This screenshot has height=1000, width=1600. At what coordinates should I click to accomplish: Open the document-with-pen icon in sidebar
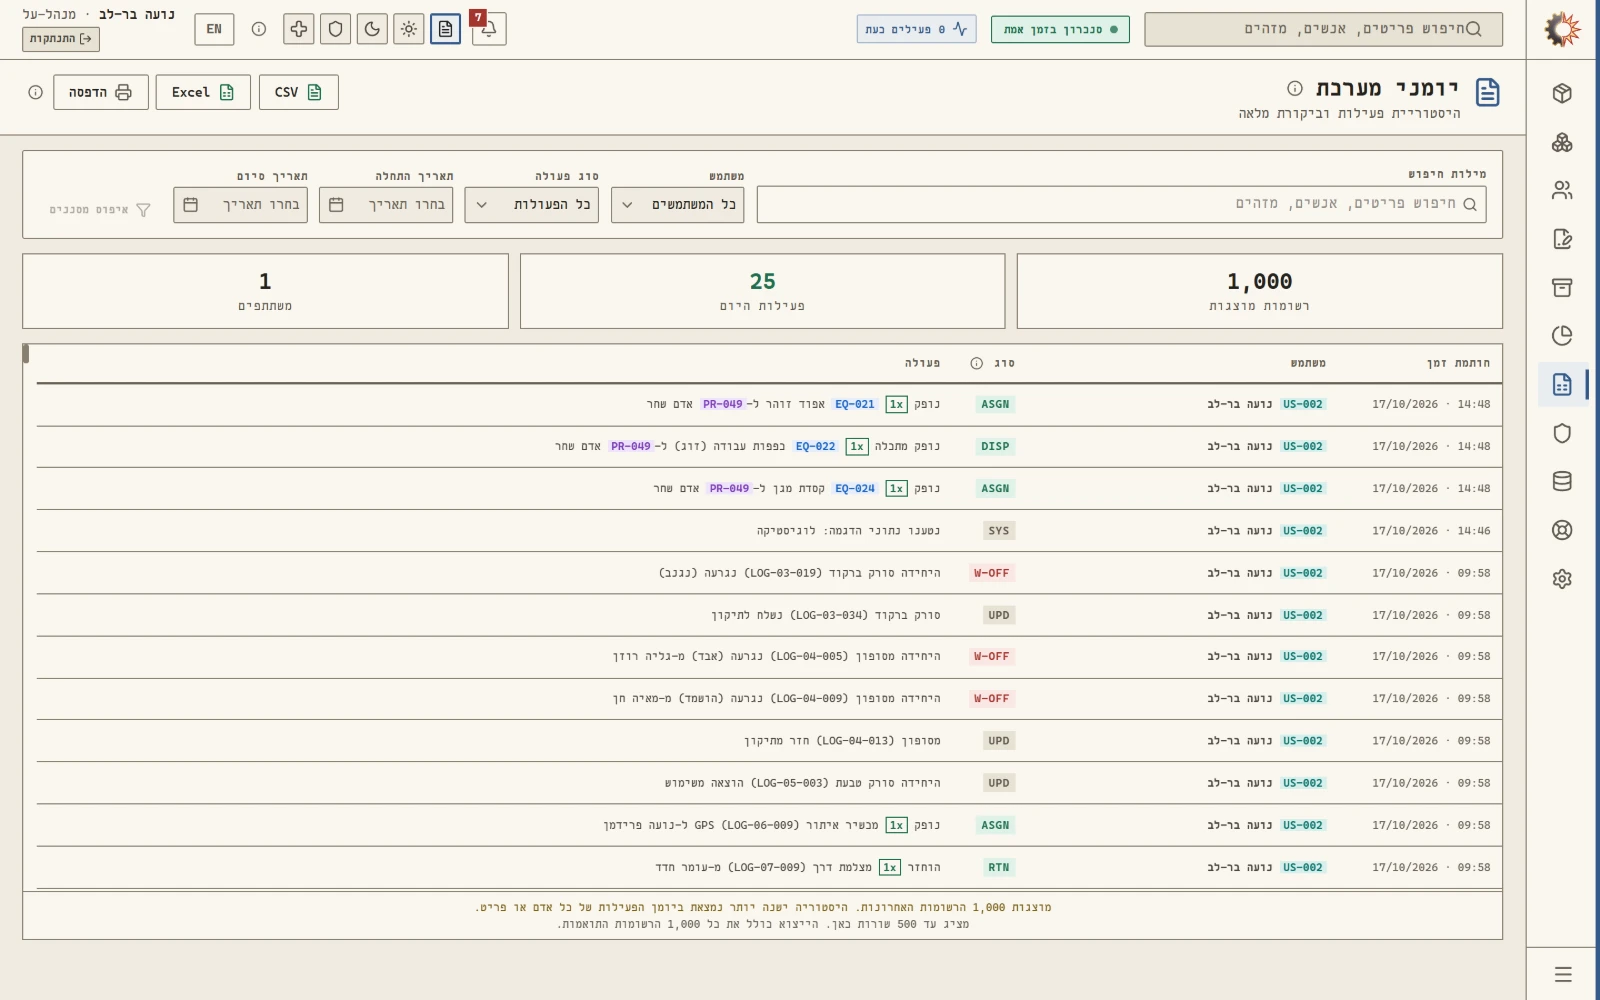coord(1562,239)
